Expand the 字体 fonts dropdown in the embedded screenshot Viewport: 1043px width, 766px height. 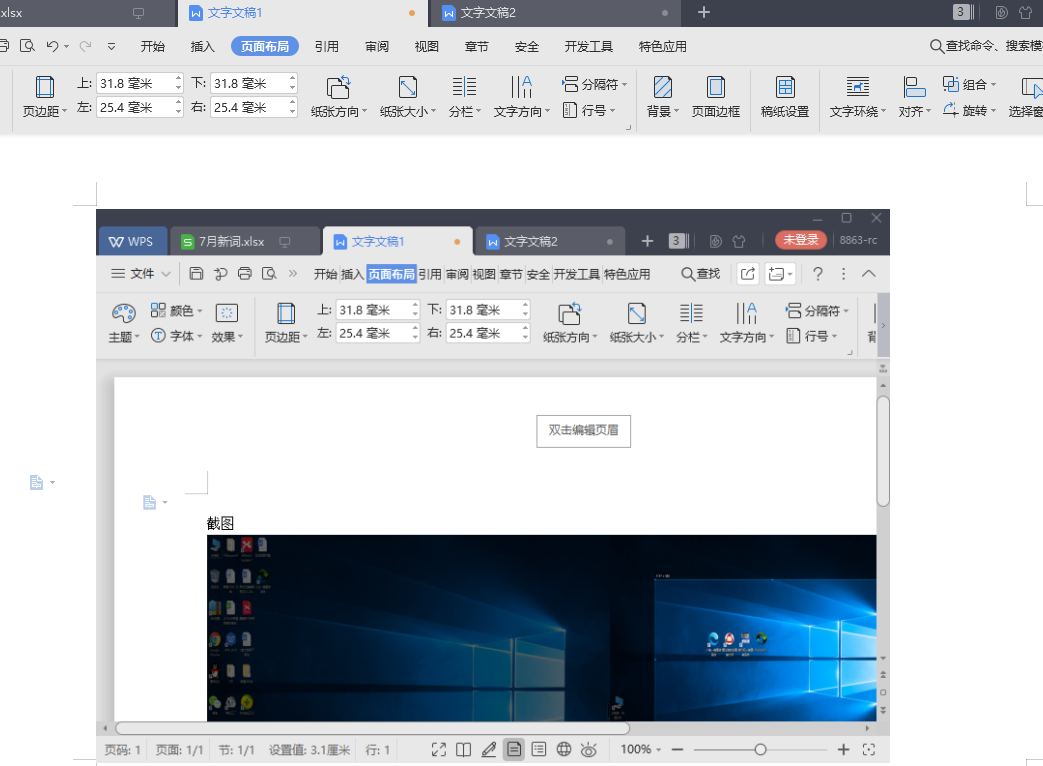click(x=200, y=336)
